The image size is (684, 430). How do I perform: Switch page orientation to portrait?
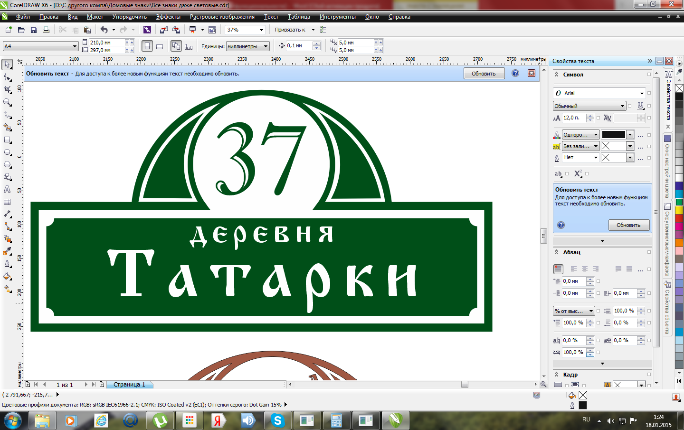(147, 46)
